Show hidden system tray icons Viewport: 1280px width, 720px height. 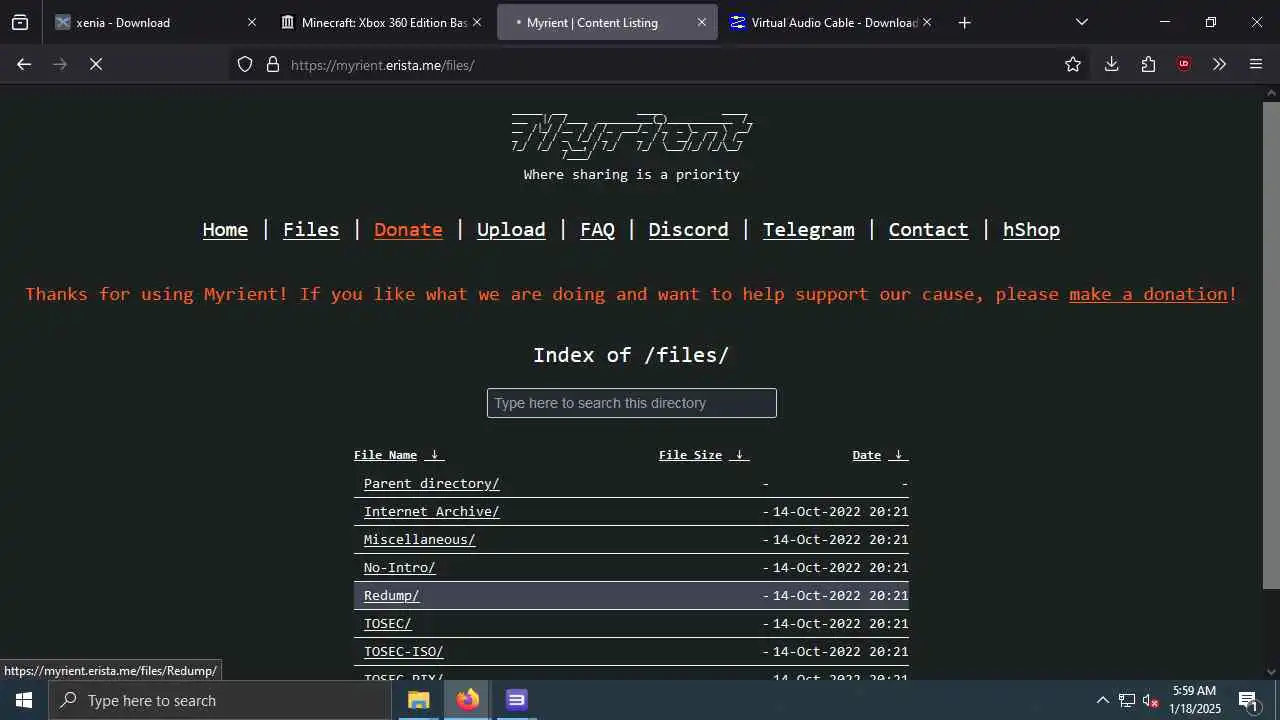point(1102,700)
